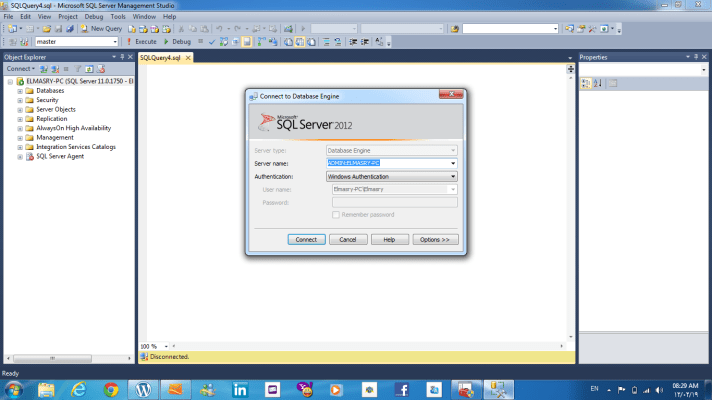Screen dimensions: 712x400
Task: Click into the Server name field
Action: tap(385, 162)
